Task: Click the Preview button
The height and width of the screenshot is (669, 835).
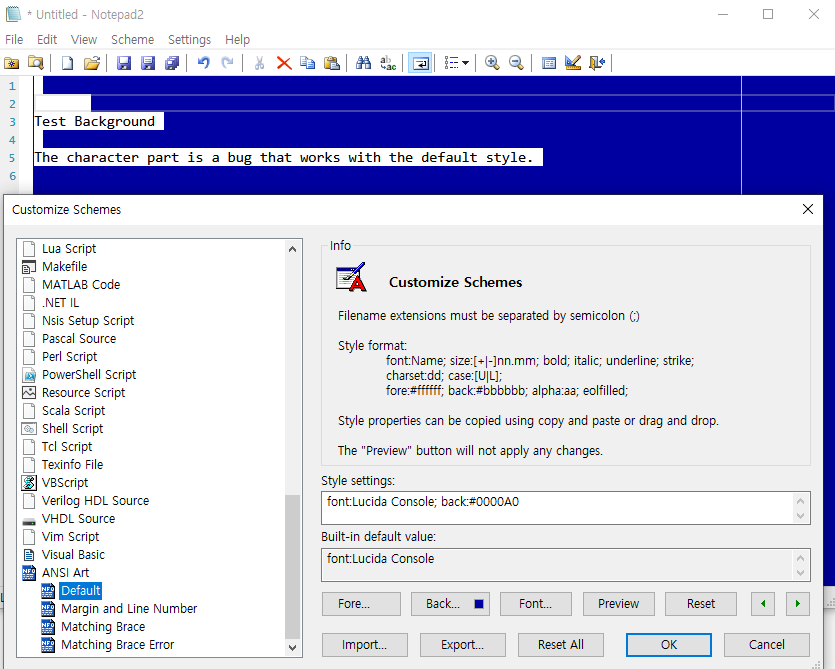Action: 618,604
